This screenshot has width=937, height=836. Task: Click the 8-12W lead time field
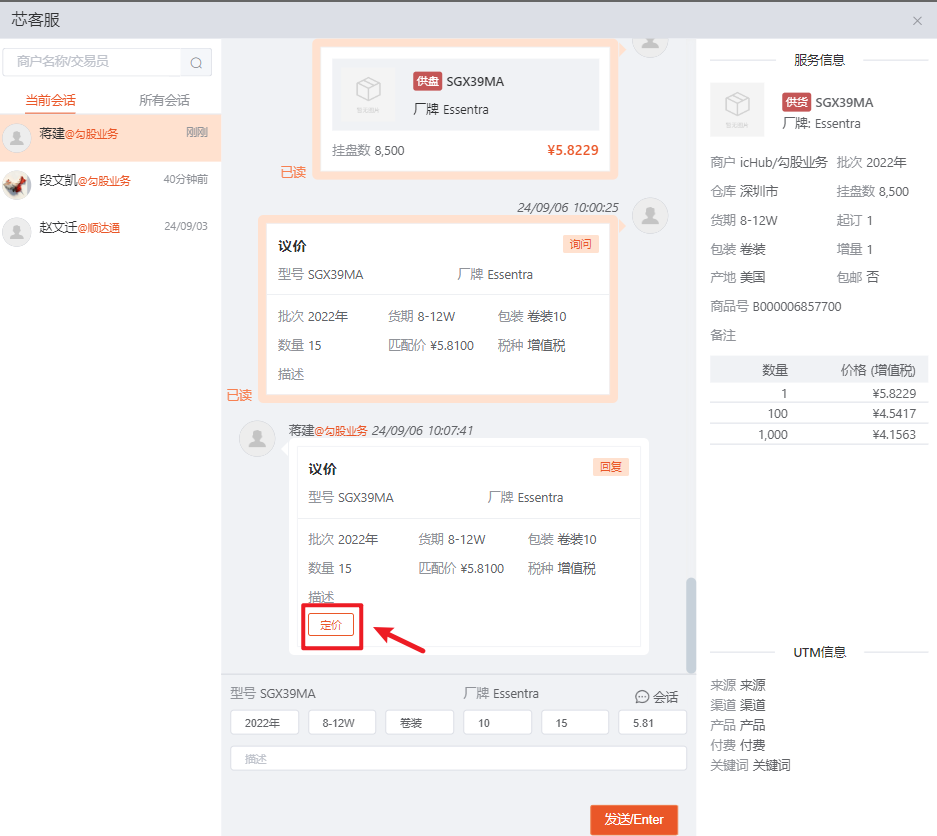point(342,723)
